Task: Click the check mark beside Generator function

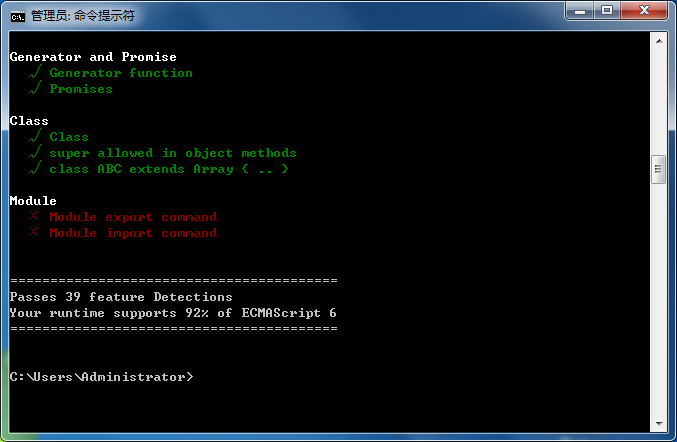Action: click(35, 73)
